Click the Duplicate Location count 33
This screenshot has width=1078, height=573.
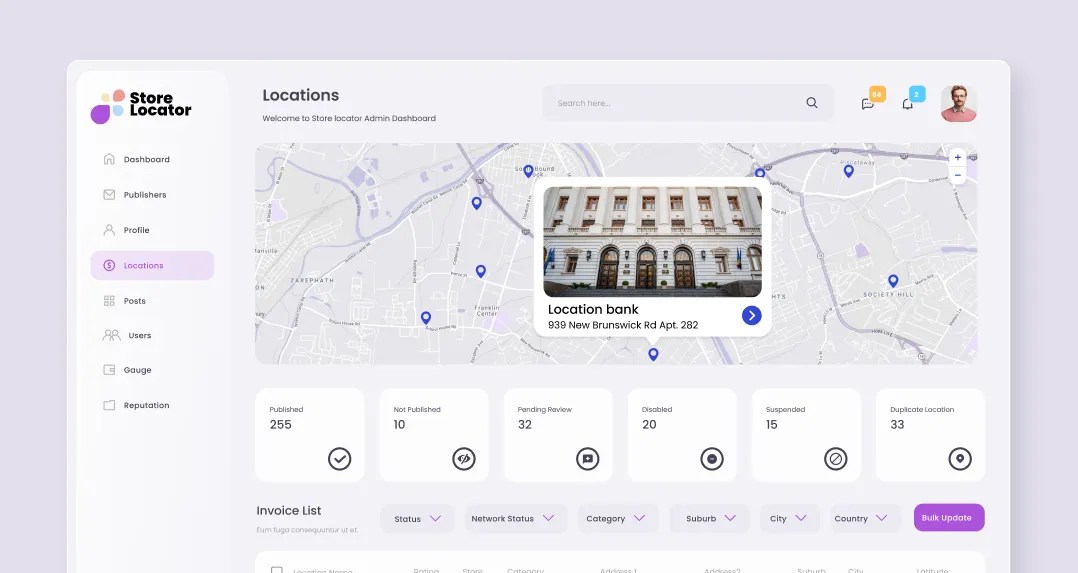[897, 424]
